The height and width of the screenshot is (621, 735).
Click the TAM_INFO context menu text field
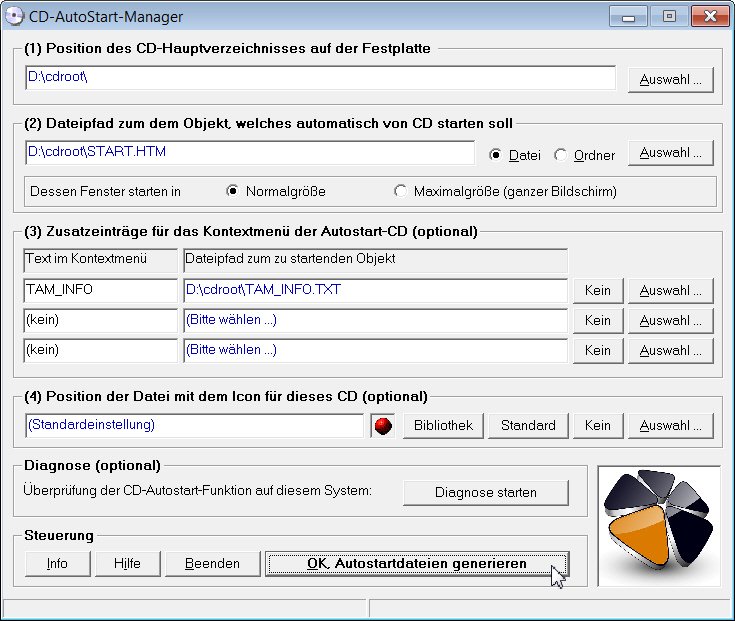100,291
